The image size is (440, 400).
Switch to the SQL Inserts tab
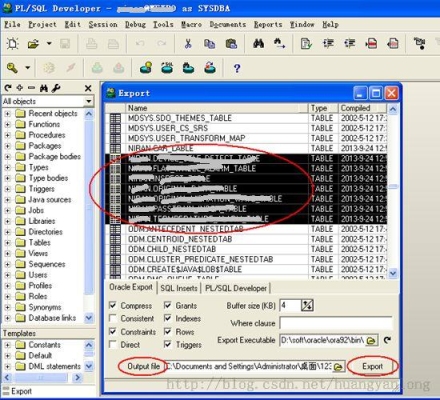[x=179, y=288]
